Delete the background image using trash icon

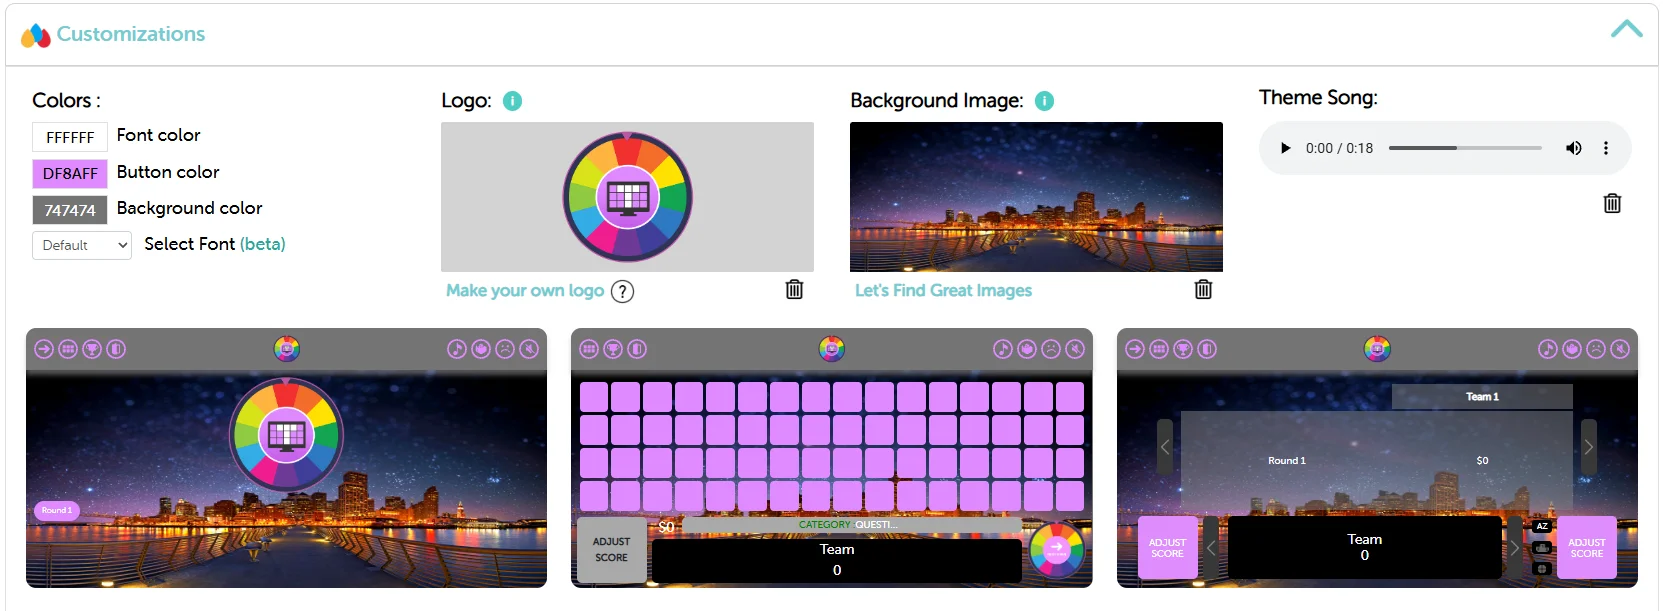[x=1203, y=290]
